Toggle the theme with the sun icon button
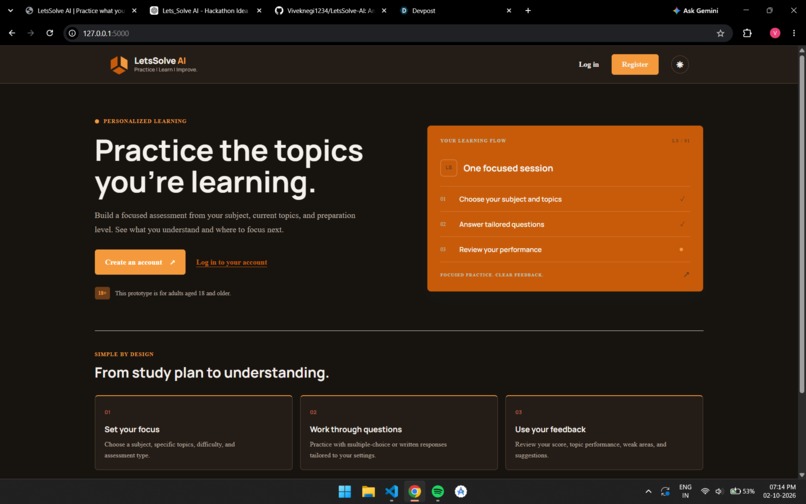806x504 pixels. click(x=680, y=64)
